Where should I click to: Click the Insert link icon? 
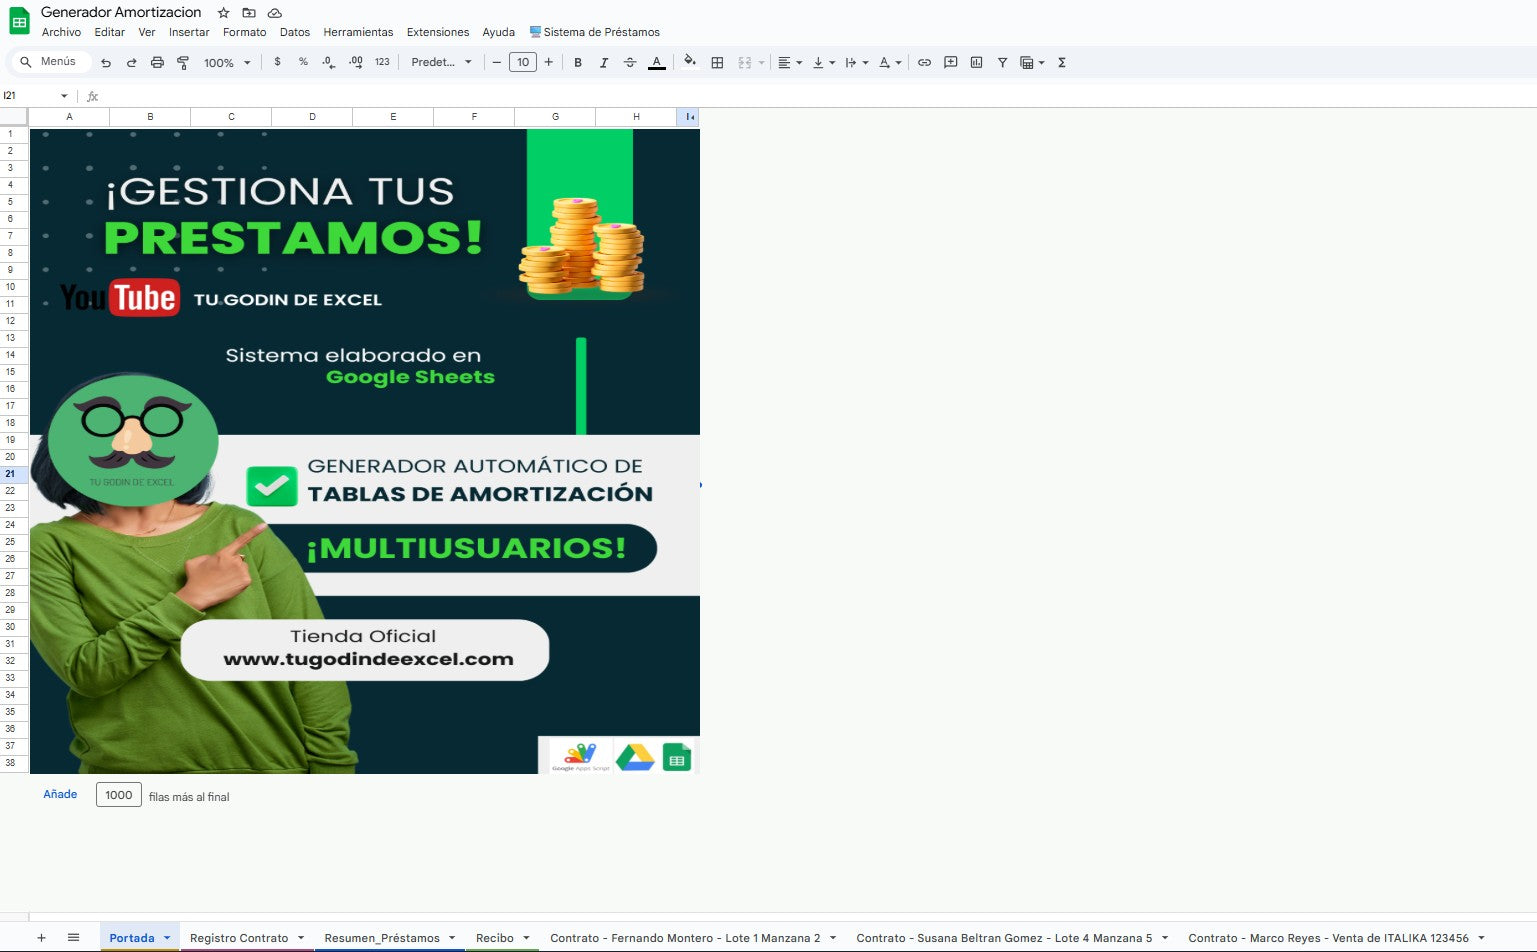[x=924, y=63]
